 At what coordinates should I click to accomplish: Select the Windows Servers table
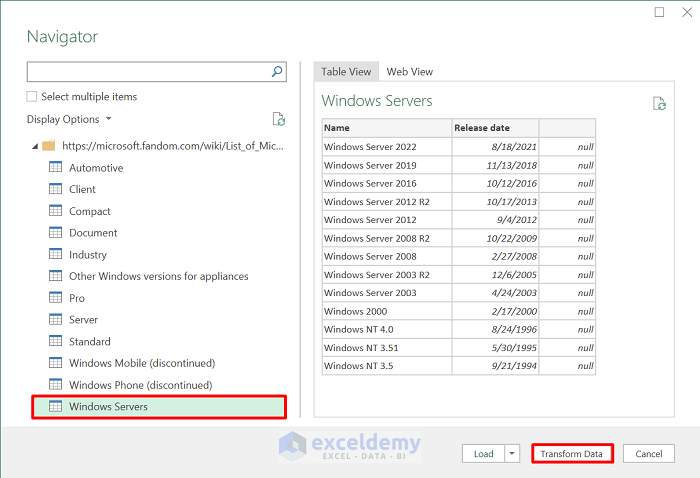coord(159,407)
